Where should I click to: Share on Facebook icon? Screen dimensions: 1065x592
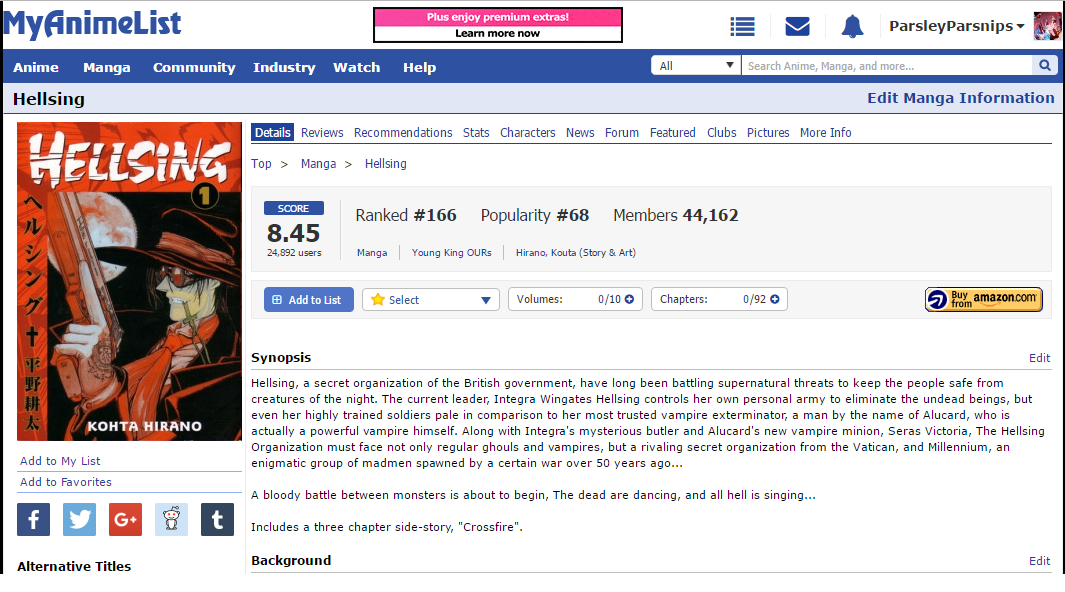(33, 519)
